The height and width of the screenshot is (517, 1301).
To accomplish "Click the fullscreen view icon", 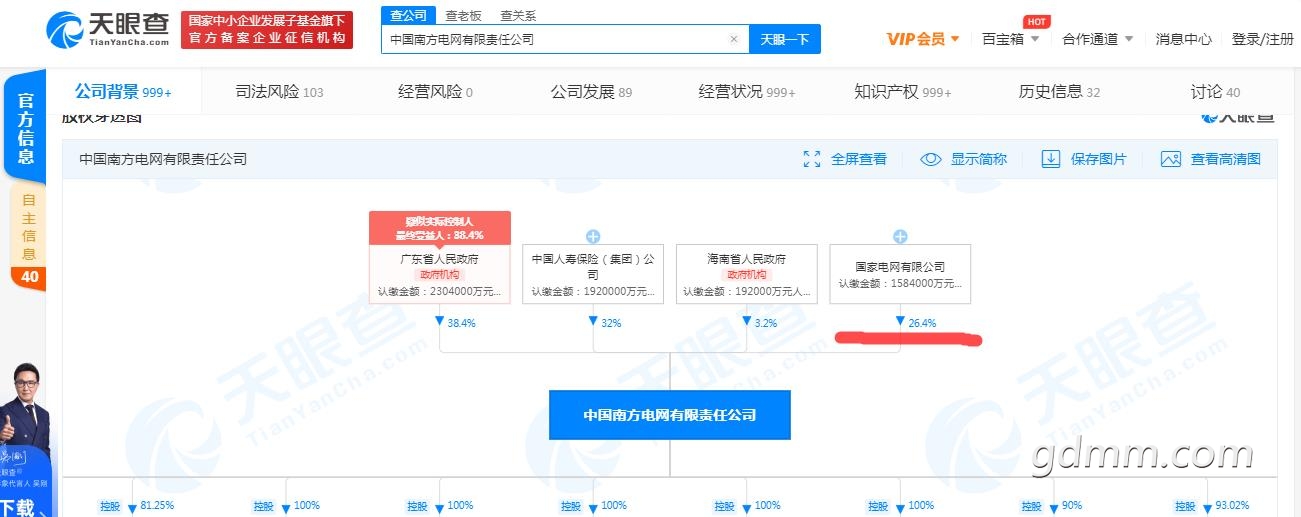I will pos(812,159).
